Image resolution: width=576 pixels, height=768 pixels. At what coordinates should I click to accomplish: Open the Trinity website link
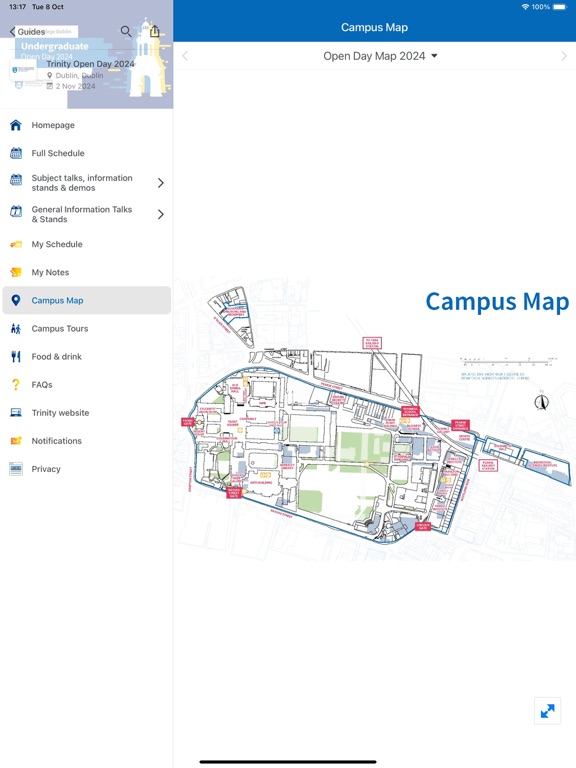(60, 413)
